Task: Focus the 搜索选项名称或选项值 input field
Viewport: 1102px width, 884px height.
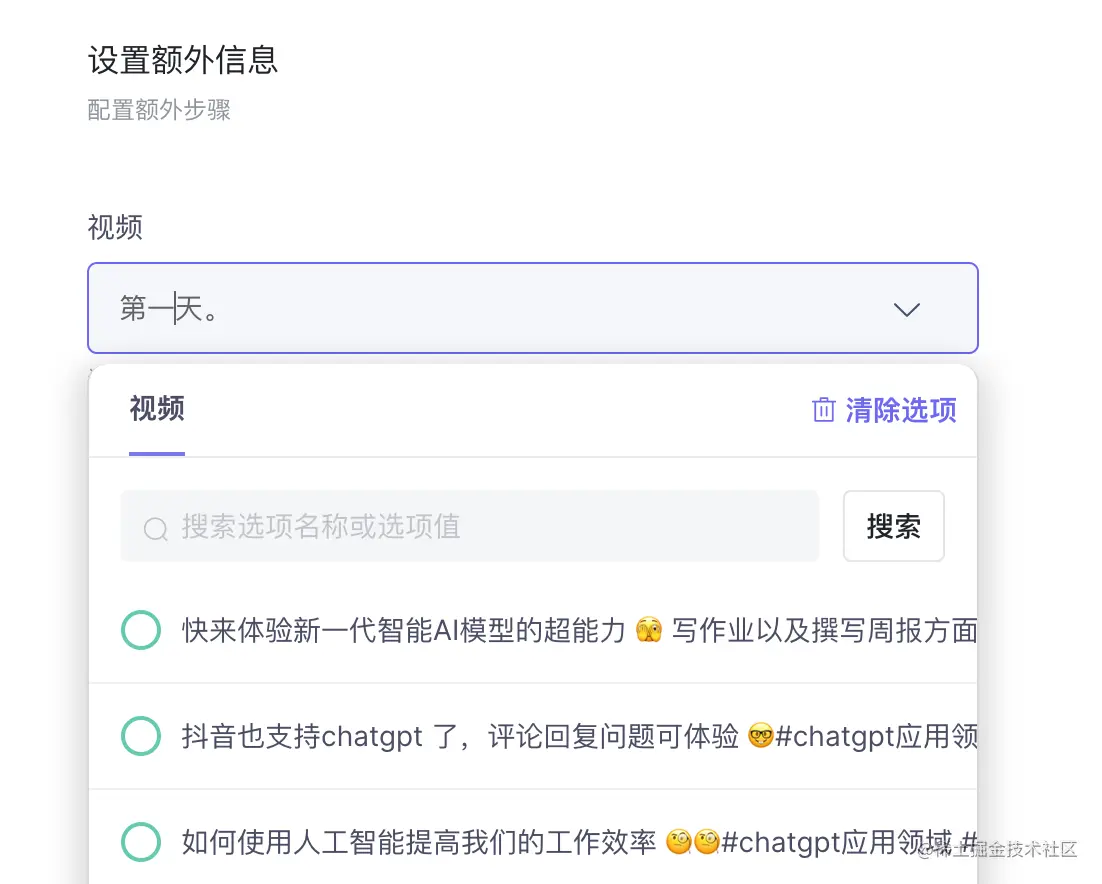Action: [x=469, y=526]
